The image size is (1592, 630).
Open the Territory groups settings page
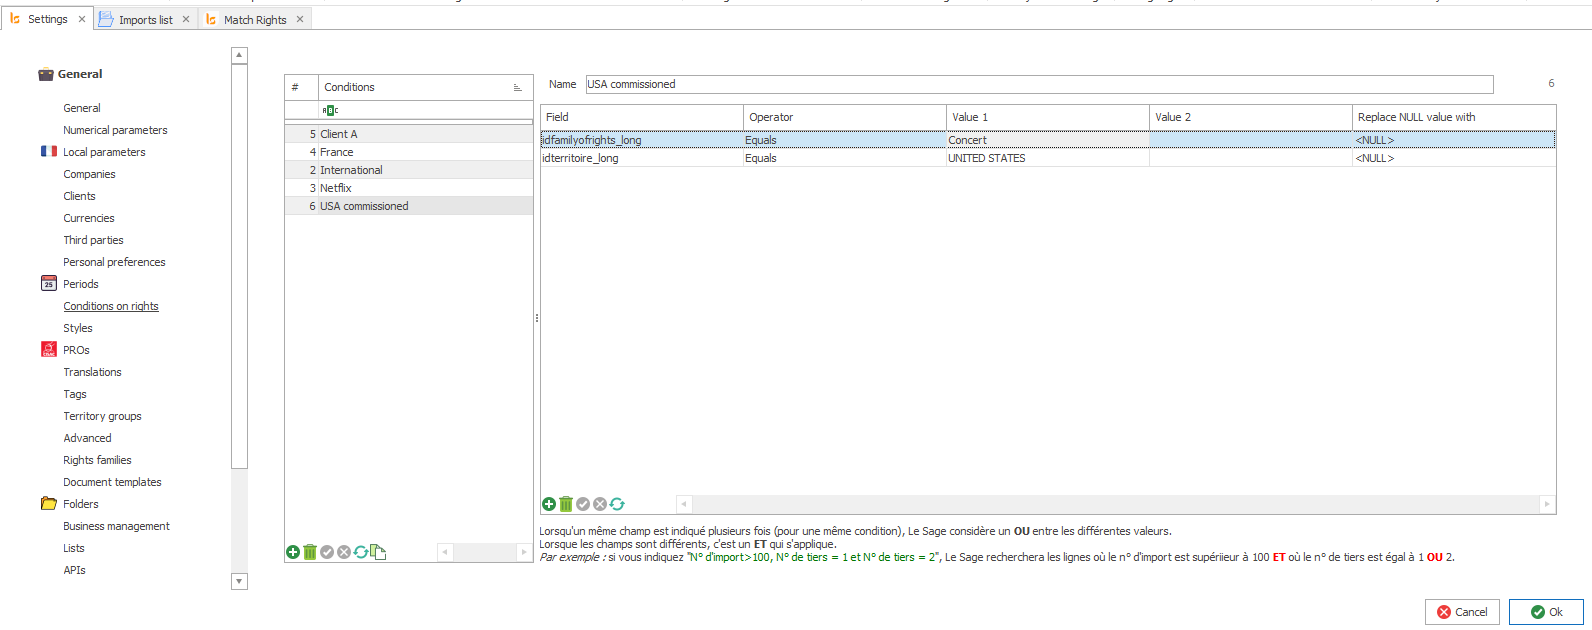(x=102, y=416)
